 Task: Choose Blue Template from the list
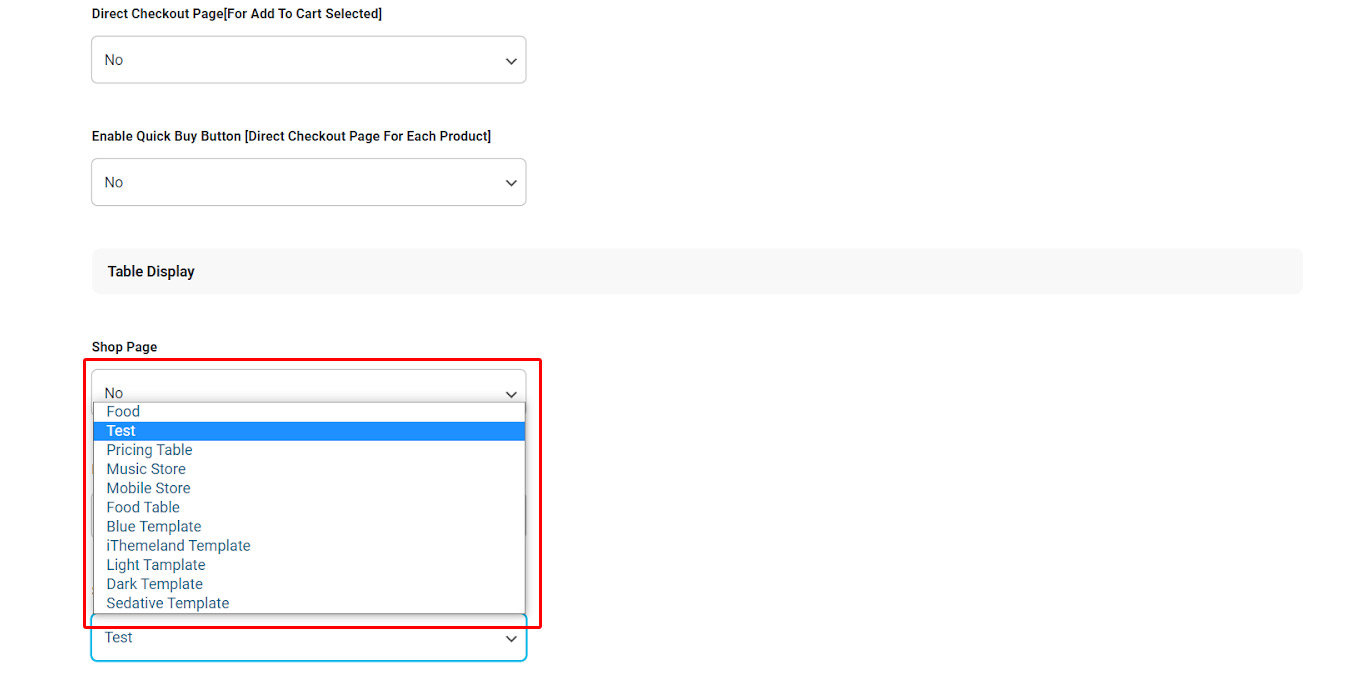[154, 526]
